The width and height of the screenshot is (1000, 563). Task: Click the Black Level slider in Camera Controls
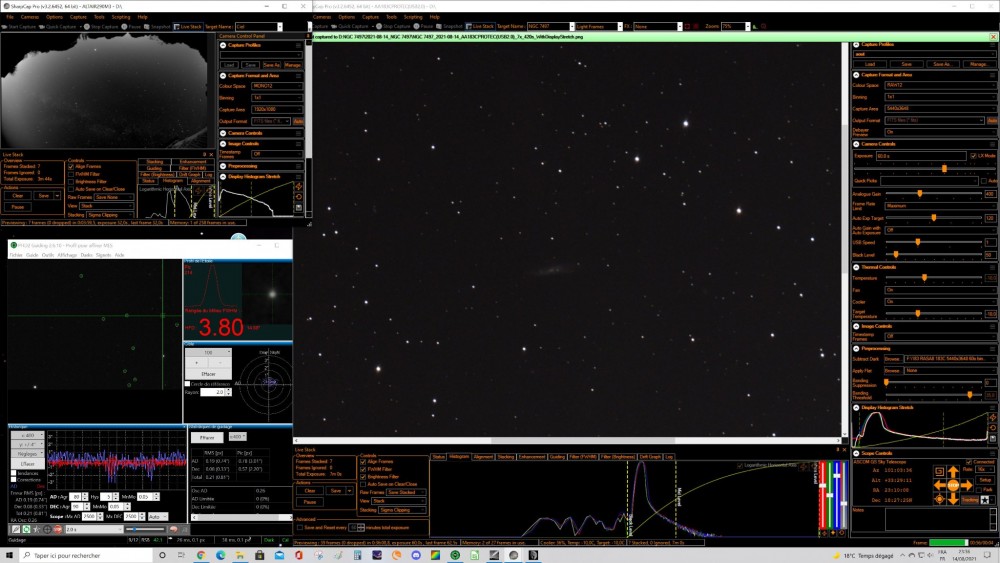pos(933,254)
